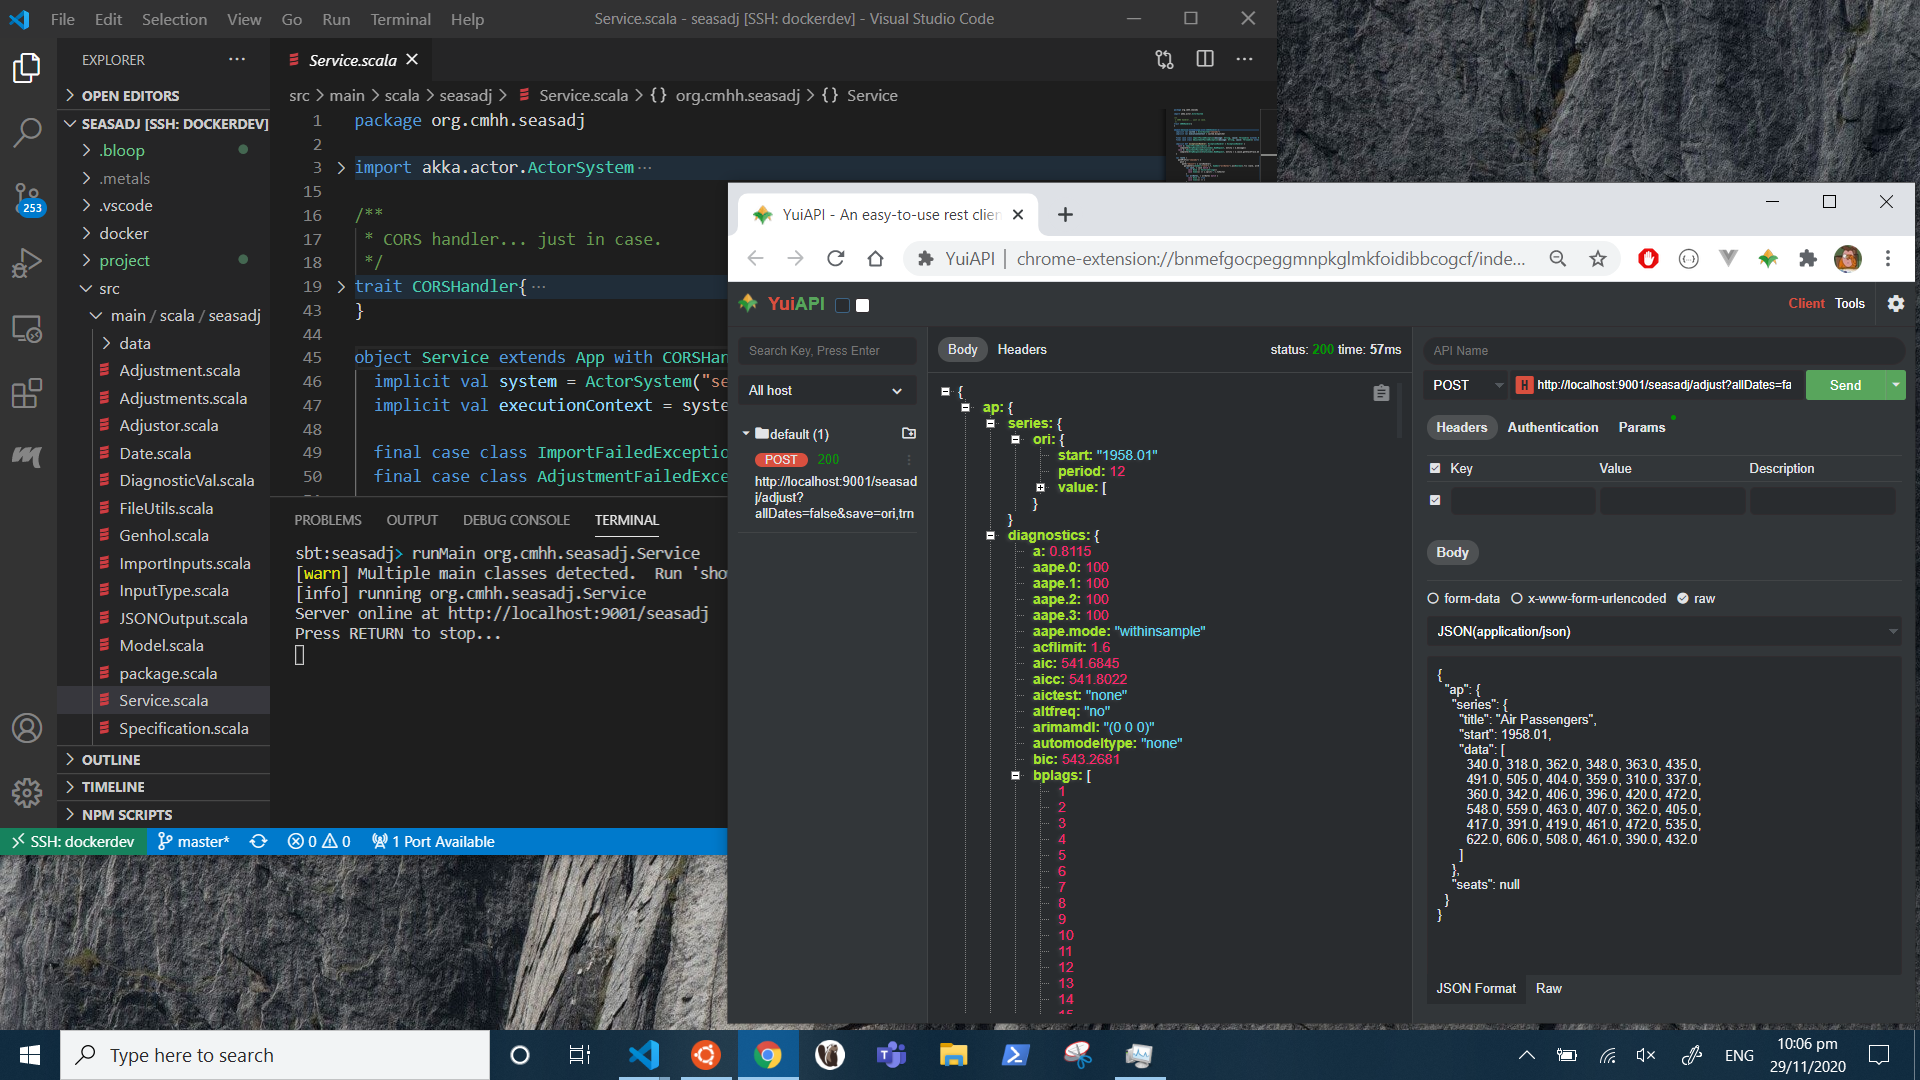Screen dimensions: 1920x1080
Task: Click the Split Editor icon
Action: click(1205, 60)
